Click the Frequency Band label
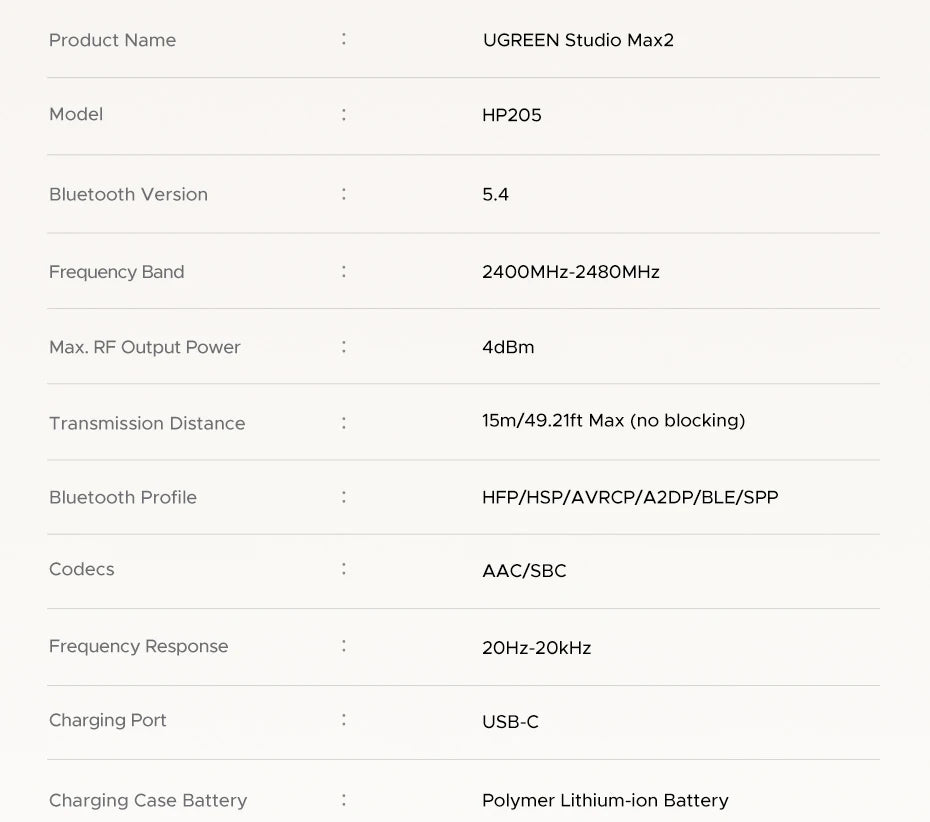Image resolution: width=930 pixels, height=822 pixels. (x=116, y=271)
